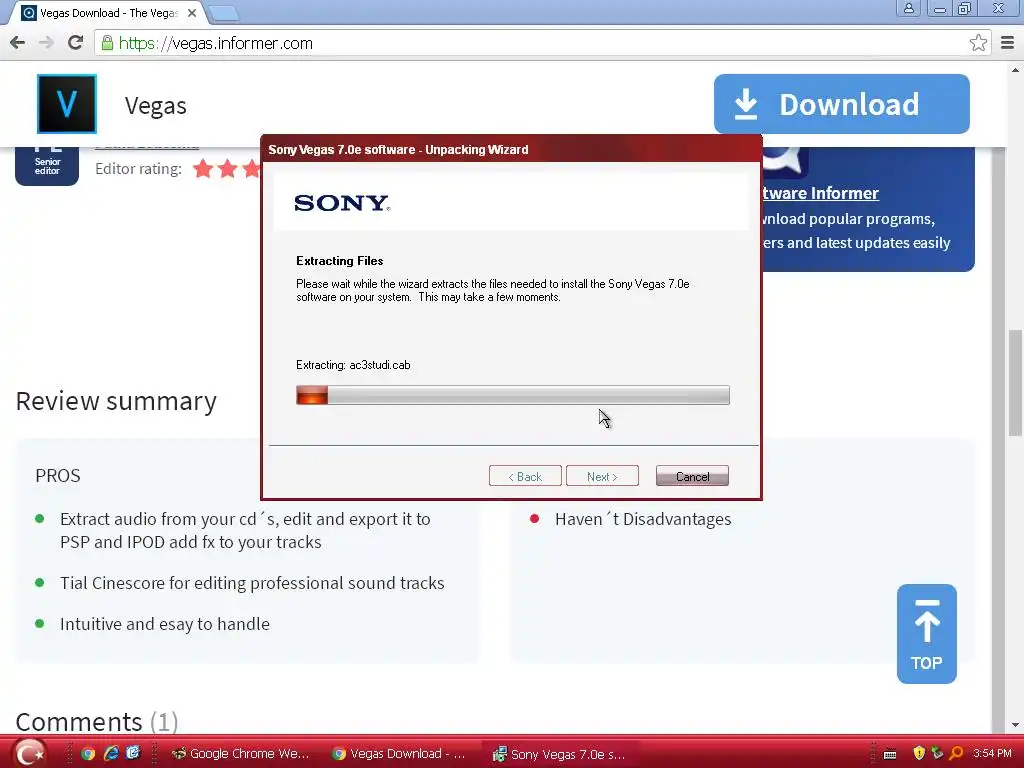Close the Vegas Download tab
The width and height of the screenshot is (1024, 768).
pos(192,13)
